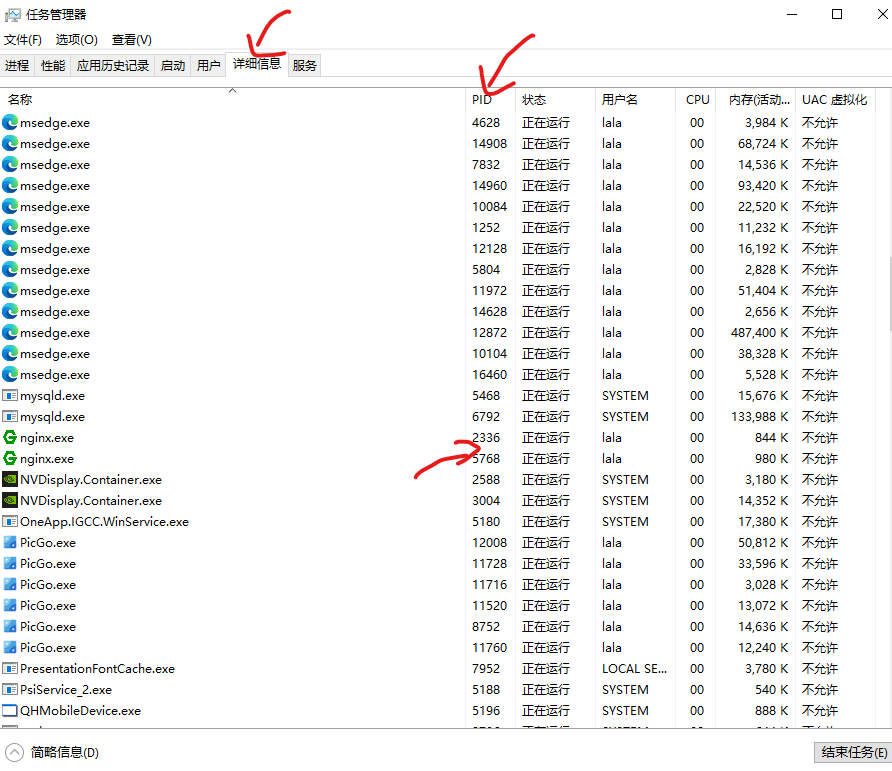892x771 pixels.
Task: Select the 详细信息 tab
Action: click(257, 64)
